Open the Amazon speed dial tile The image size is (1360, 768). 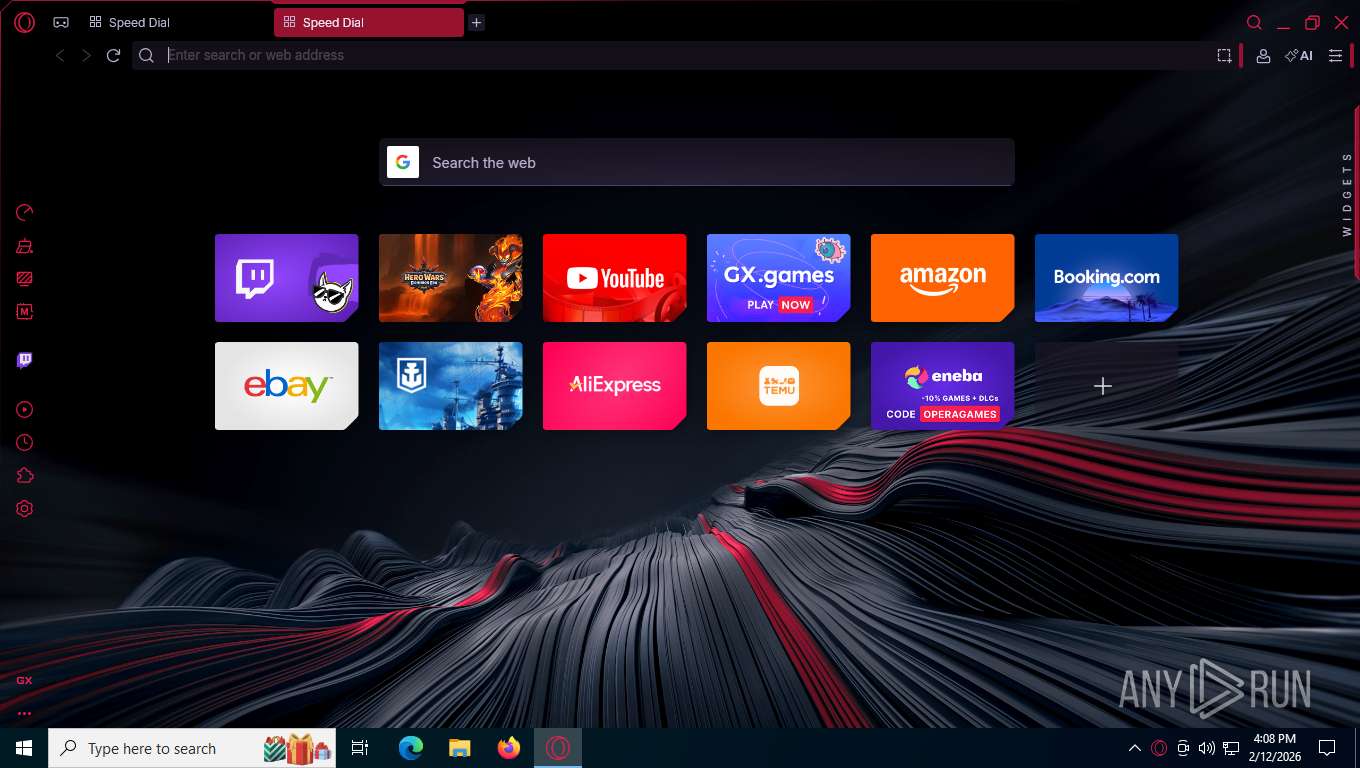[x=942, y=278]
